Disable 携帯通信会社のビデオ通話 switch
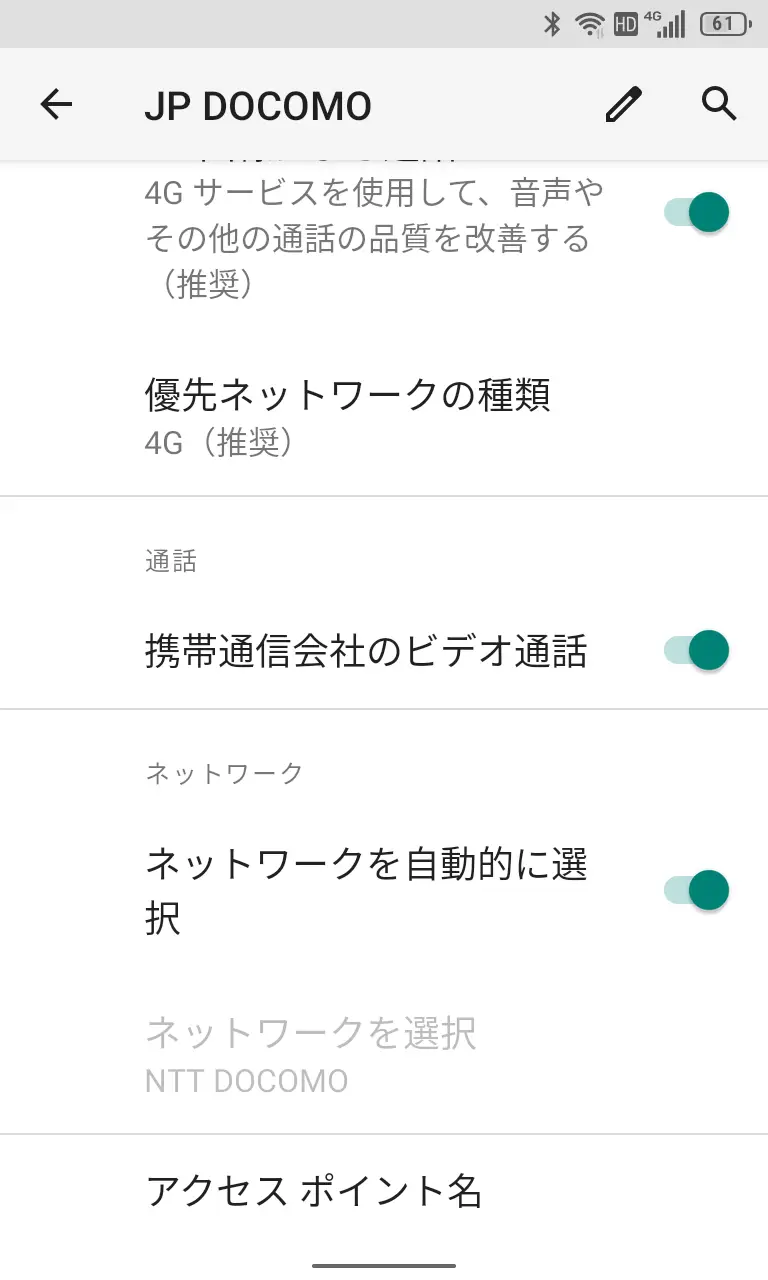768x1280 pixels. click(697, 650)
